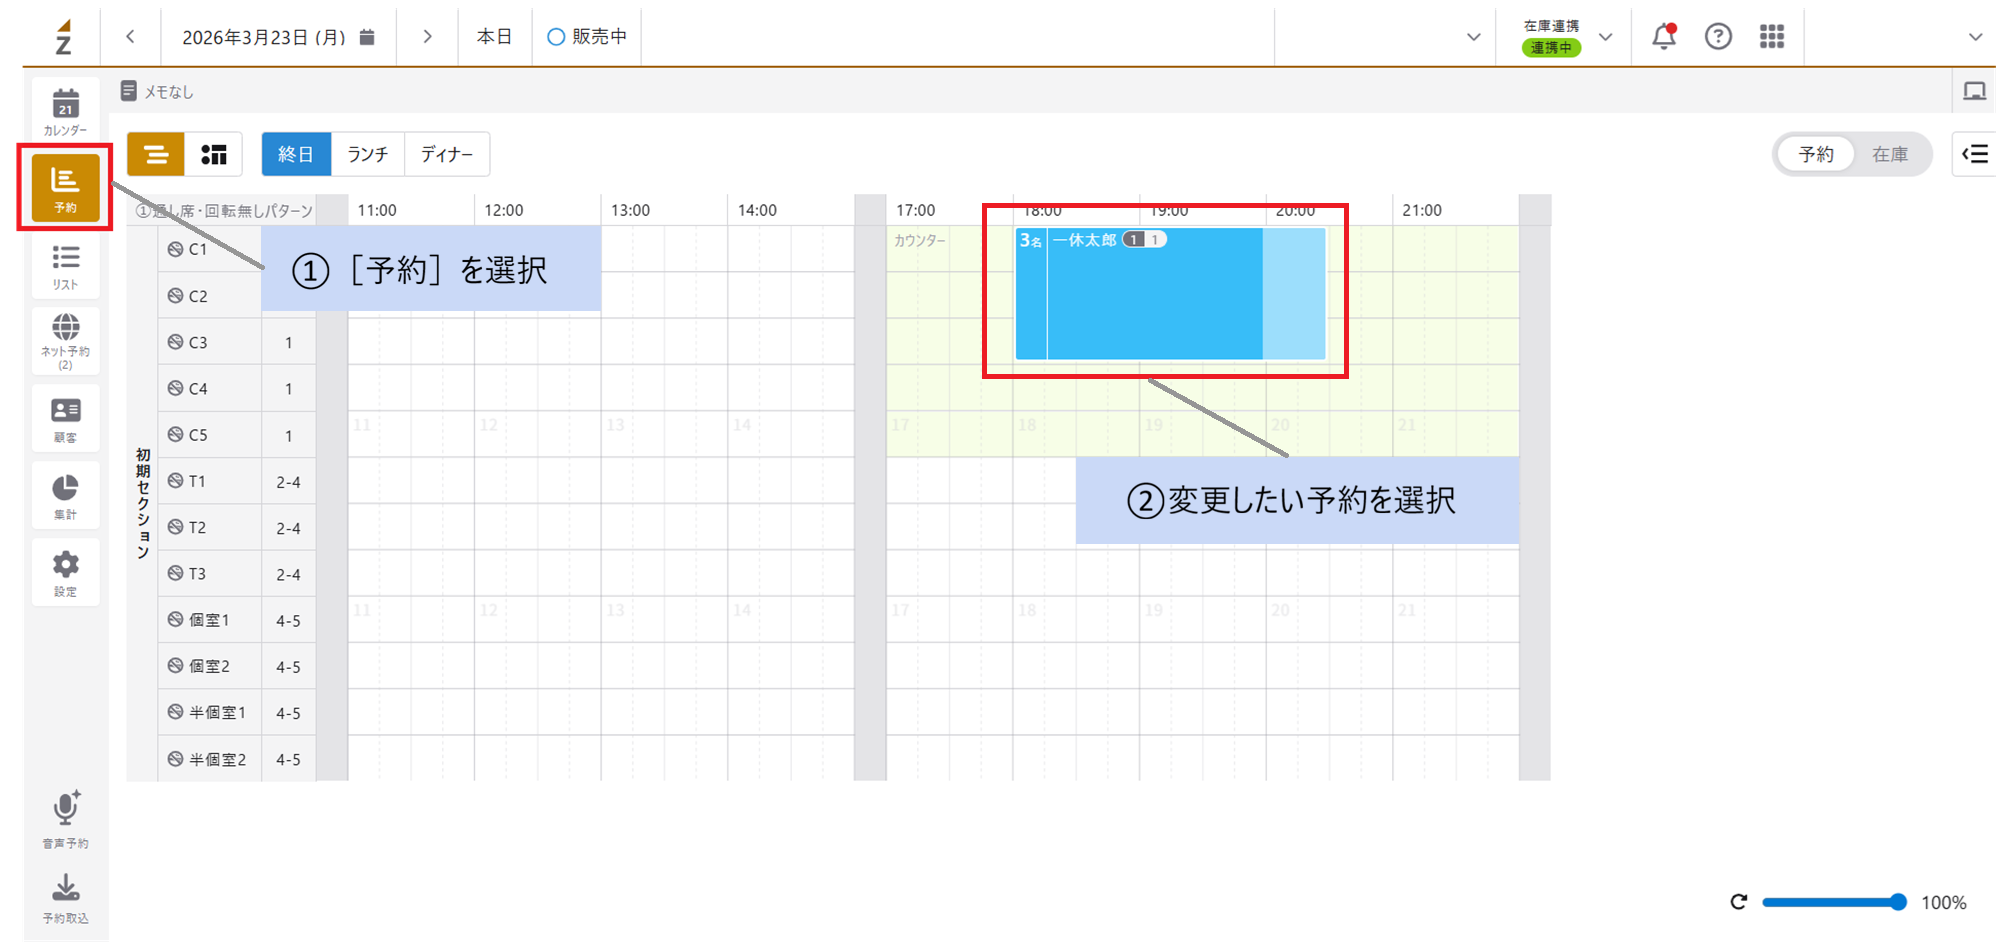Click the refresh zoom reset icon
This screenshot has height=943, width=2000.
click(1739, 902)
